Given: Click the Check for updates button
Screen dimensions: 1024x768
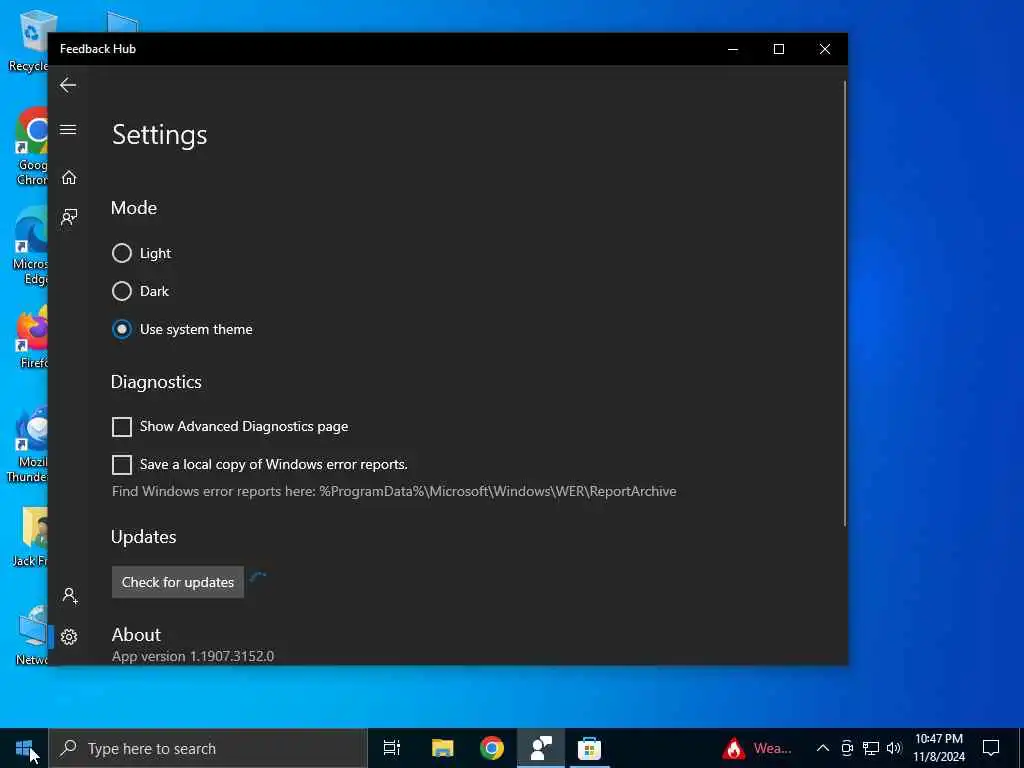Looking at the screenshot, I should coord(178,582).
